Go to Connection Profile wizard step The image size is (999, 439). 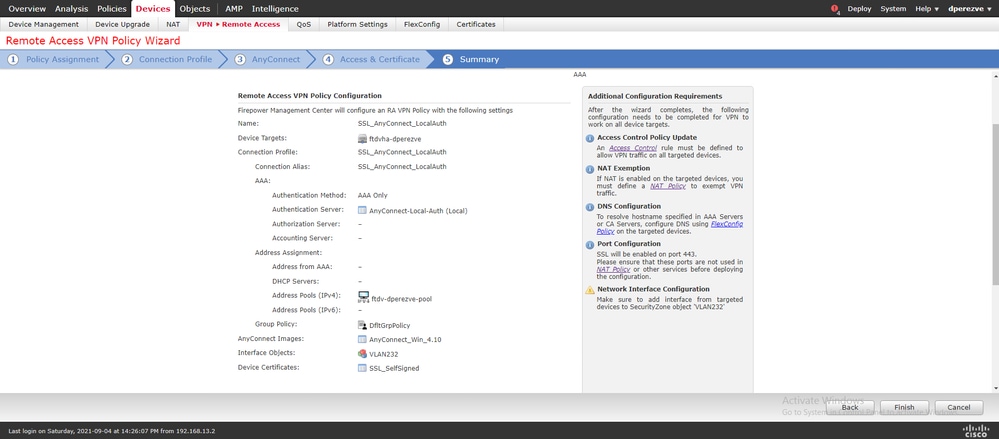pos(176,59)
